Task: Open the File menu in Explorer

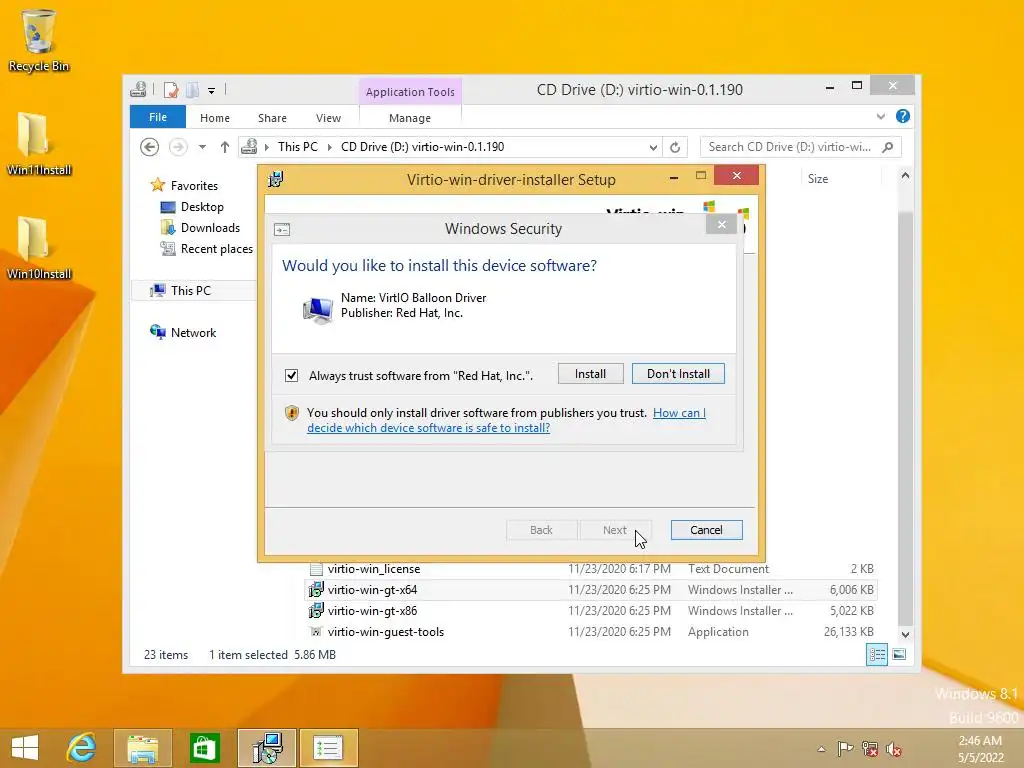Action: click(x=157, y=117)
